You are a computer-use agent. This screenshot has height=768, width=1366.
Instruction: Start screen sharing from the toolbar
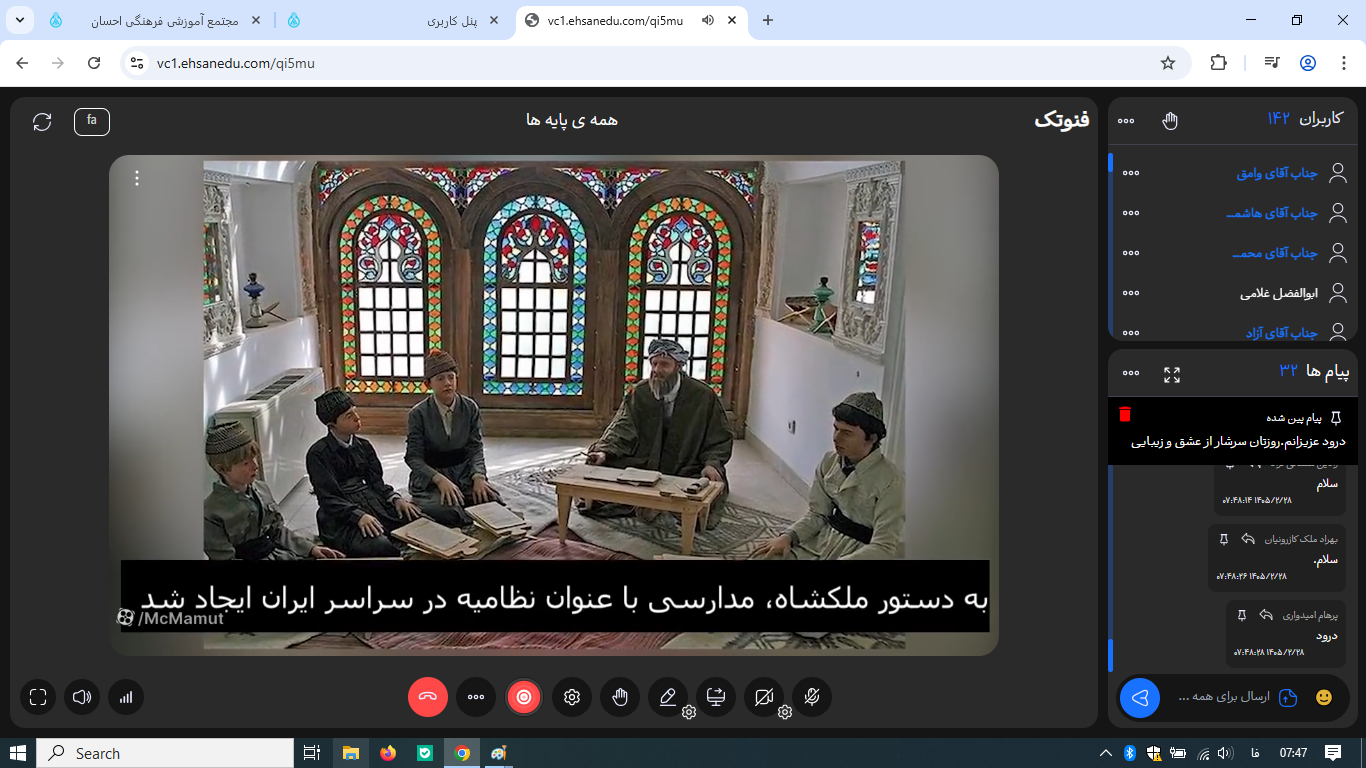coord(716,697)
